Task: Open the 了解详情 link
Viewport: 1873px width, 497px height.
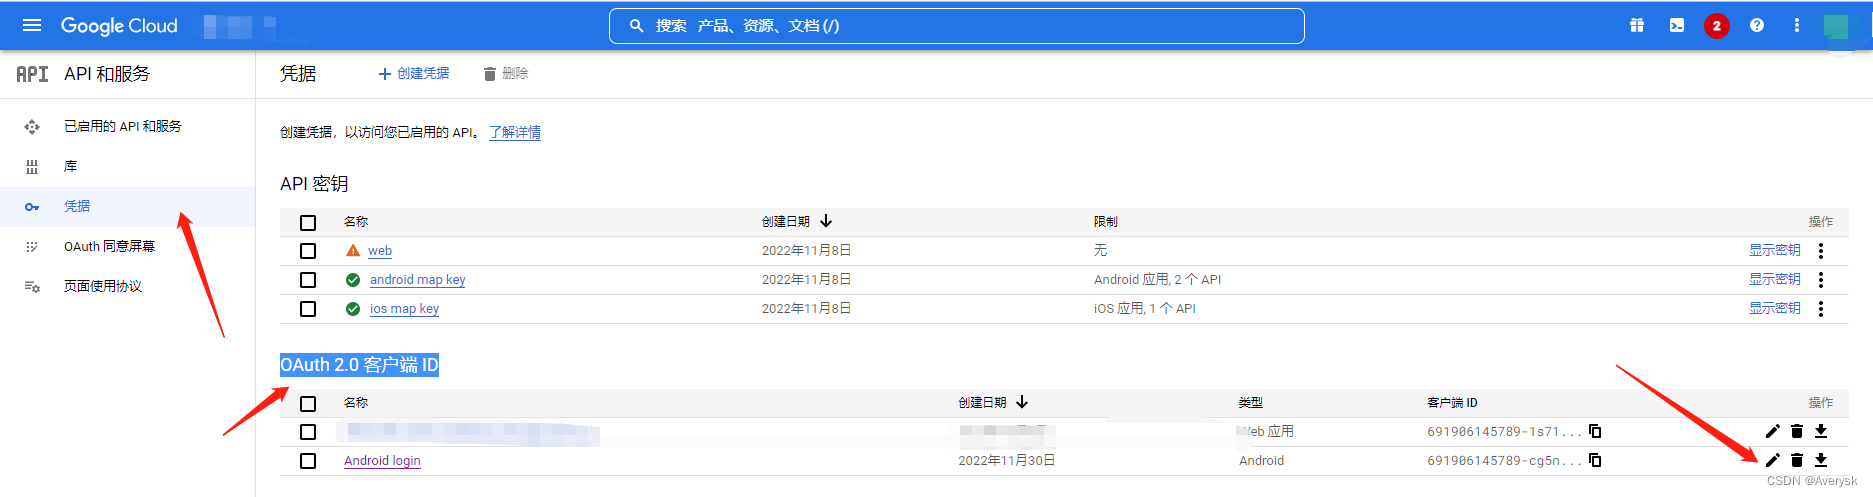Action: [515, 132]
